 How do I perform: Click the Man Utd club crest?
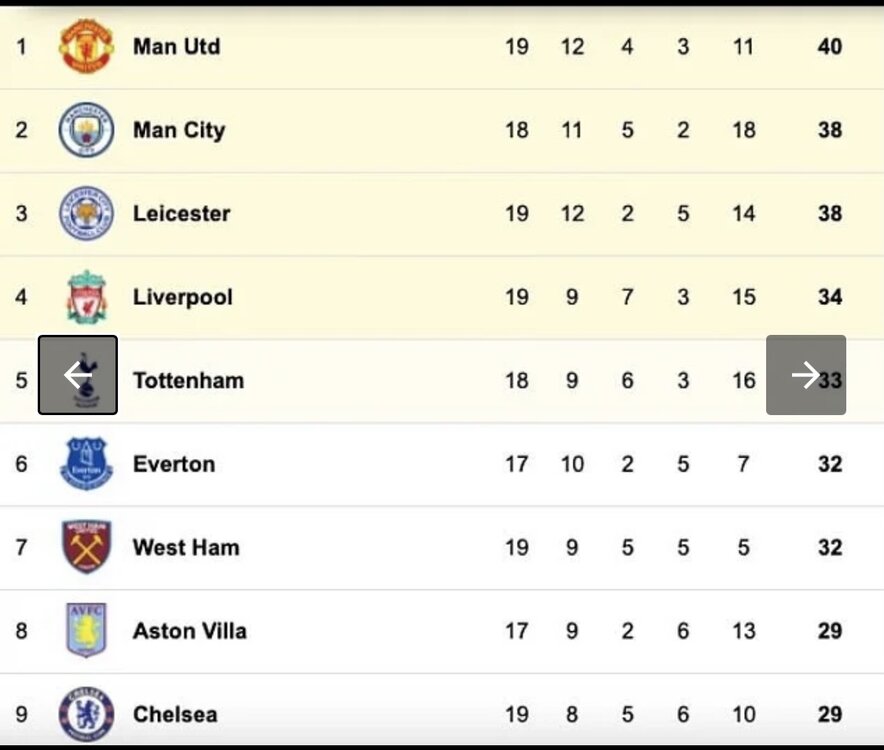click(86, 46)
